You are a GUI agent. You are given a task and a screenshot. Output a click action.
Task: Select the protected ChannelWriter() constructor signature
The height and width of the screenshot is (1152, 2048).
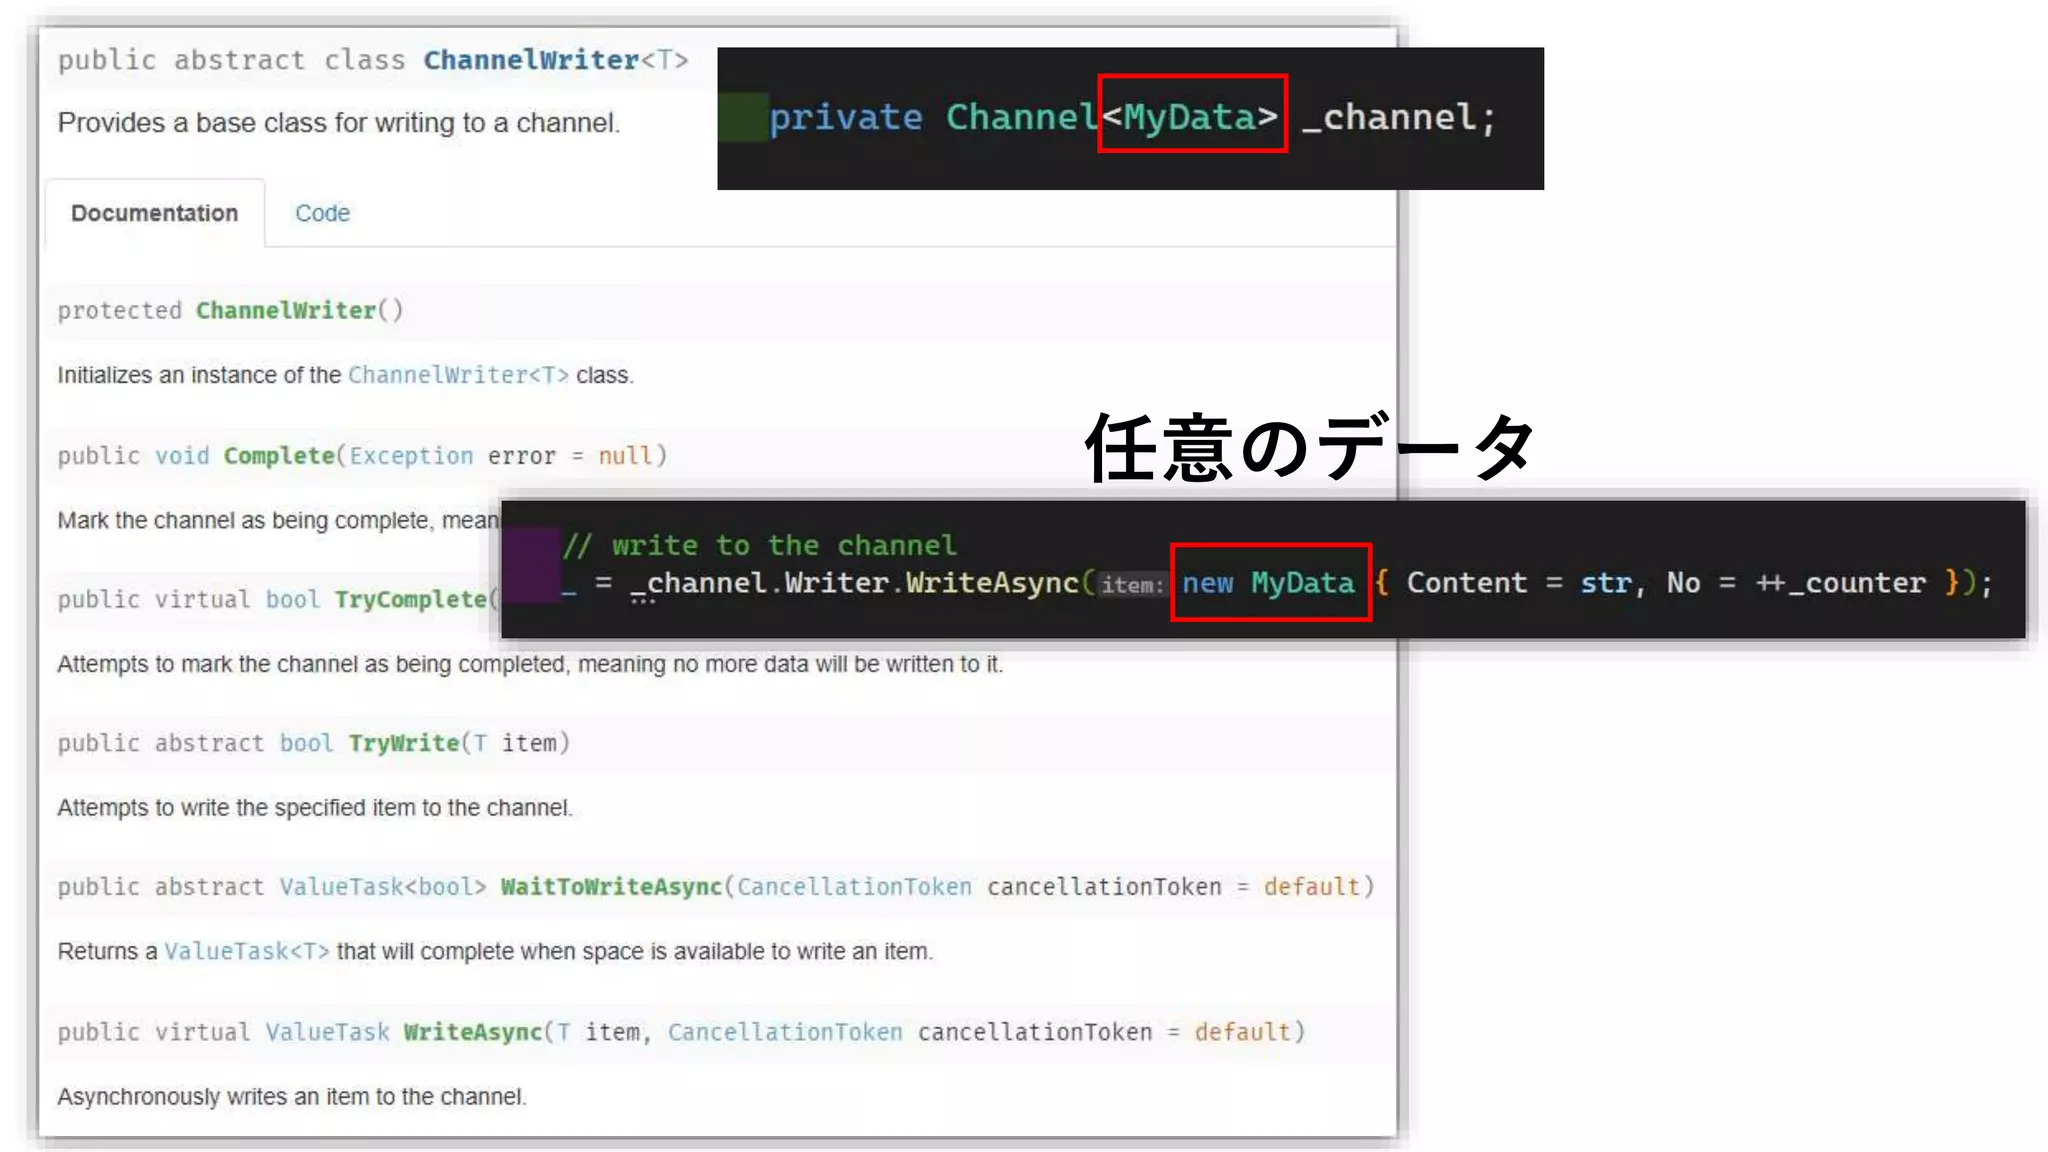(x=230, y=310)
